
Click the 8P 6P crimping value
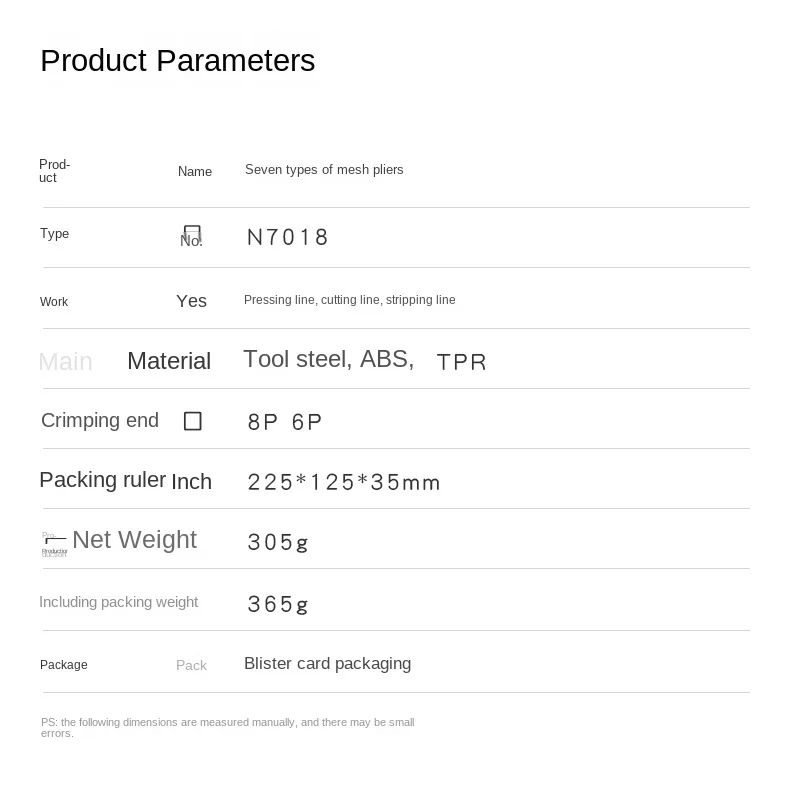(285, 423)
